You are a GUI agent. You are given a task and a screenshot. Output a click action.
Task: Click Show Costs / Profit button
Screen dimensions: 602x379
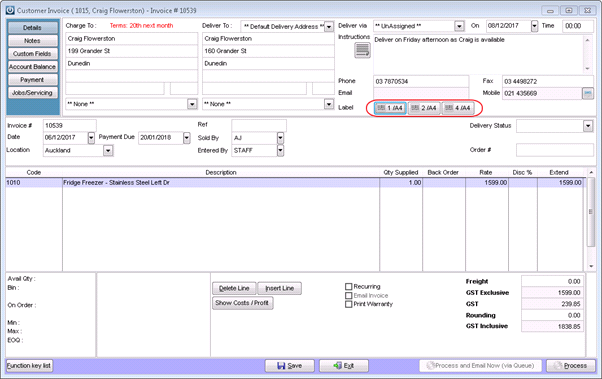click(243, 303)
